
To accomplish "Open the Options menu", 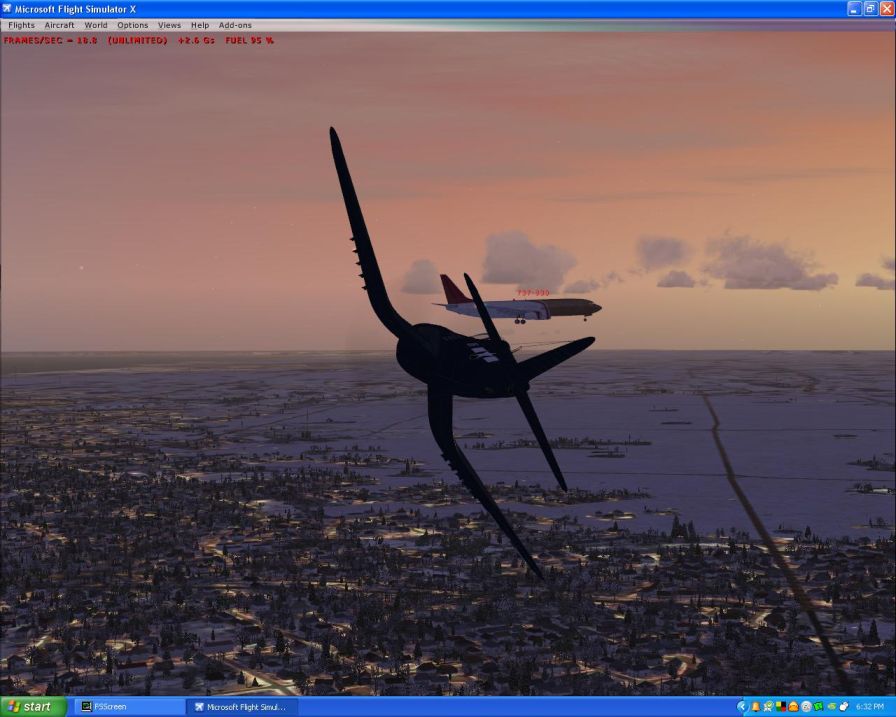I will (132, 25).
